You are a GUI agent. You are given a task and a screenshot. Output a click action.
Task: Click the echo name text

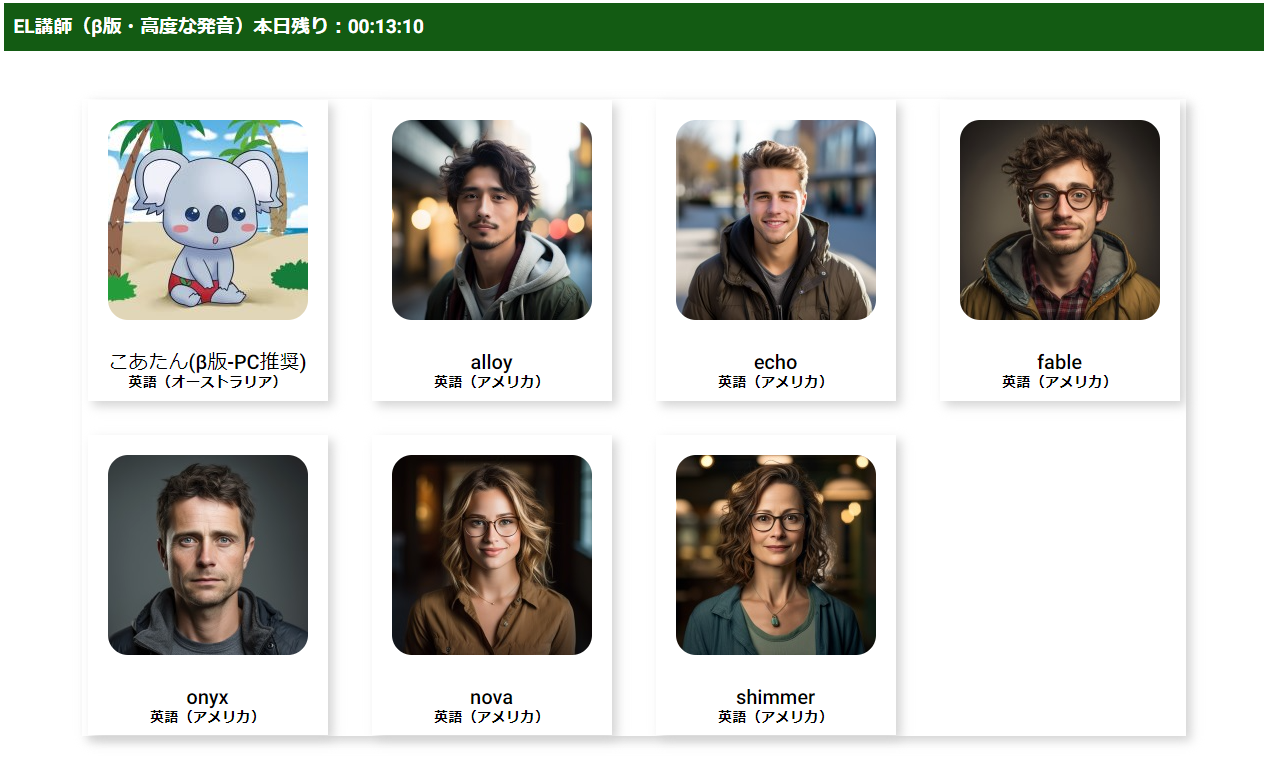[x=776, y=362]
